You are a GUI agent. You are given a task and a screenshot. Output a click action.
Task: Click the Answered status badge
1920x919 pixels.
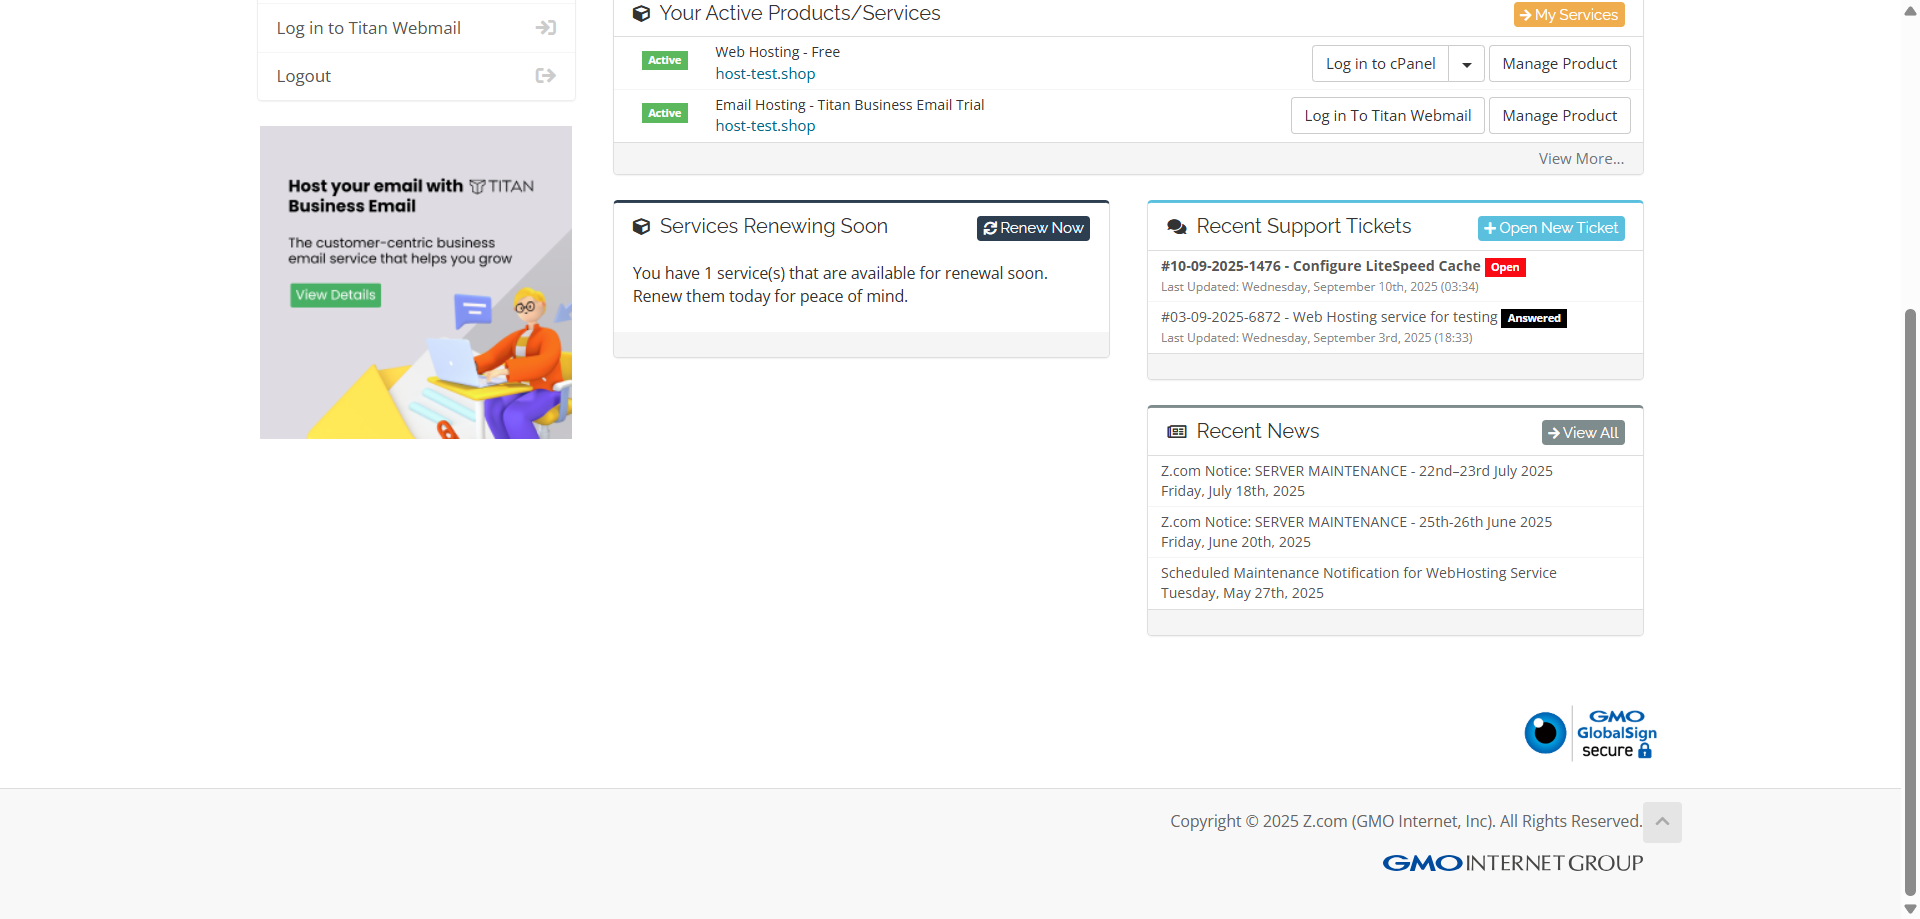1534,318
